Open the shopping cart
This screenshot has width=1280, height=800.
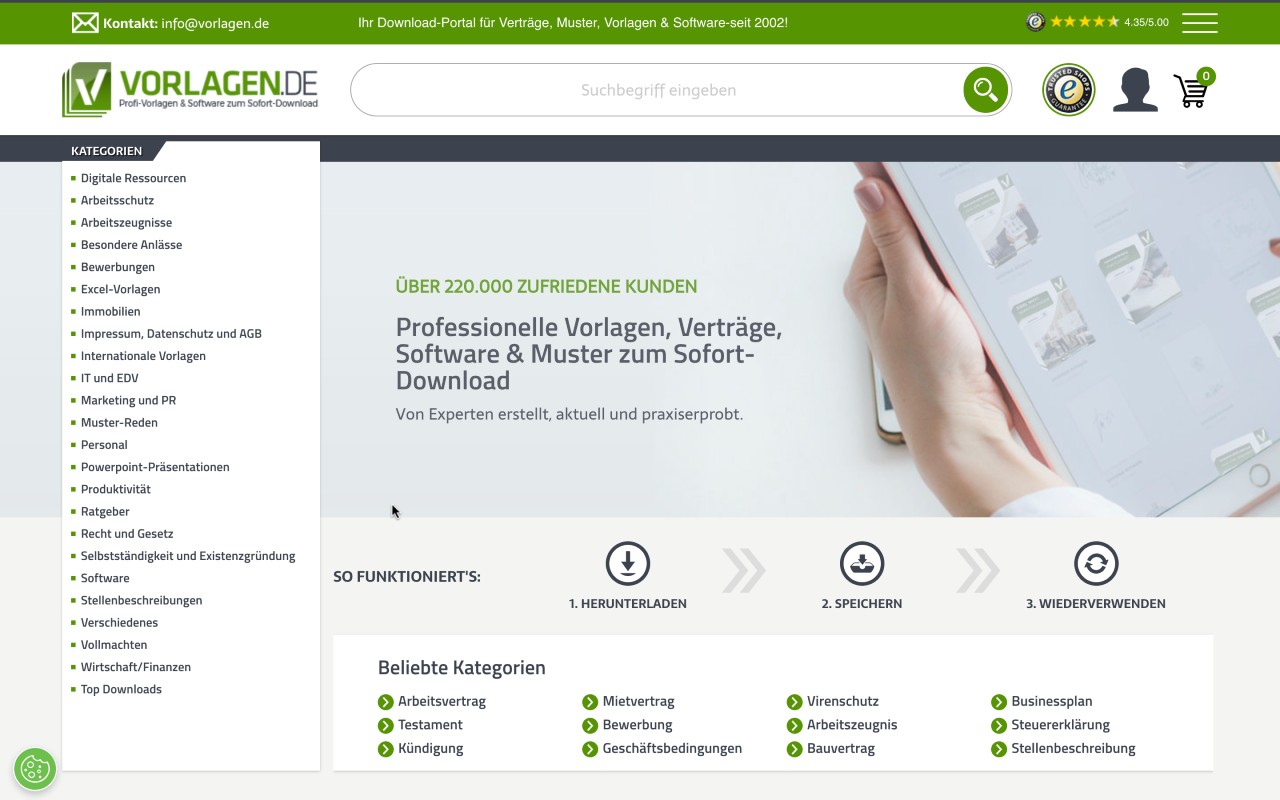tap(1190, 90)
